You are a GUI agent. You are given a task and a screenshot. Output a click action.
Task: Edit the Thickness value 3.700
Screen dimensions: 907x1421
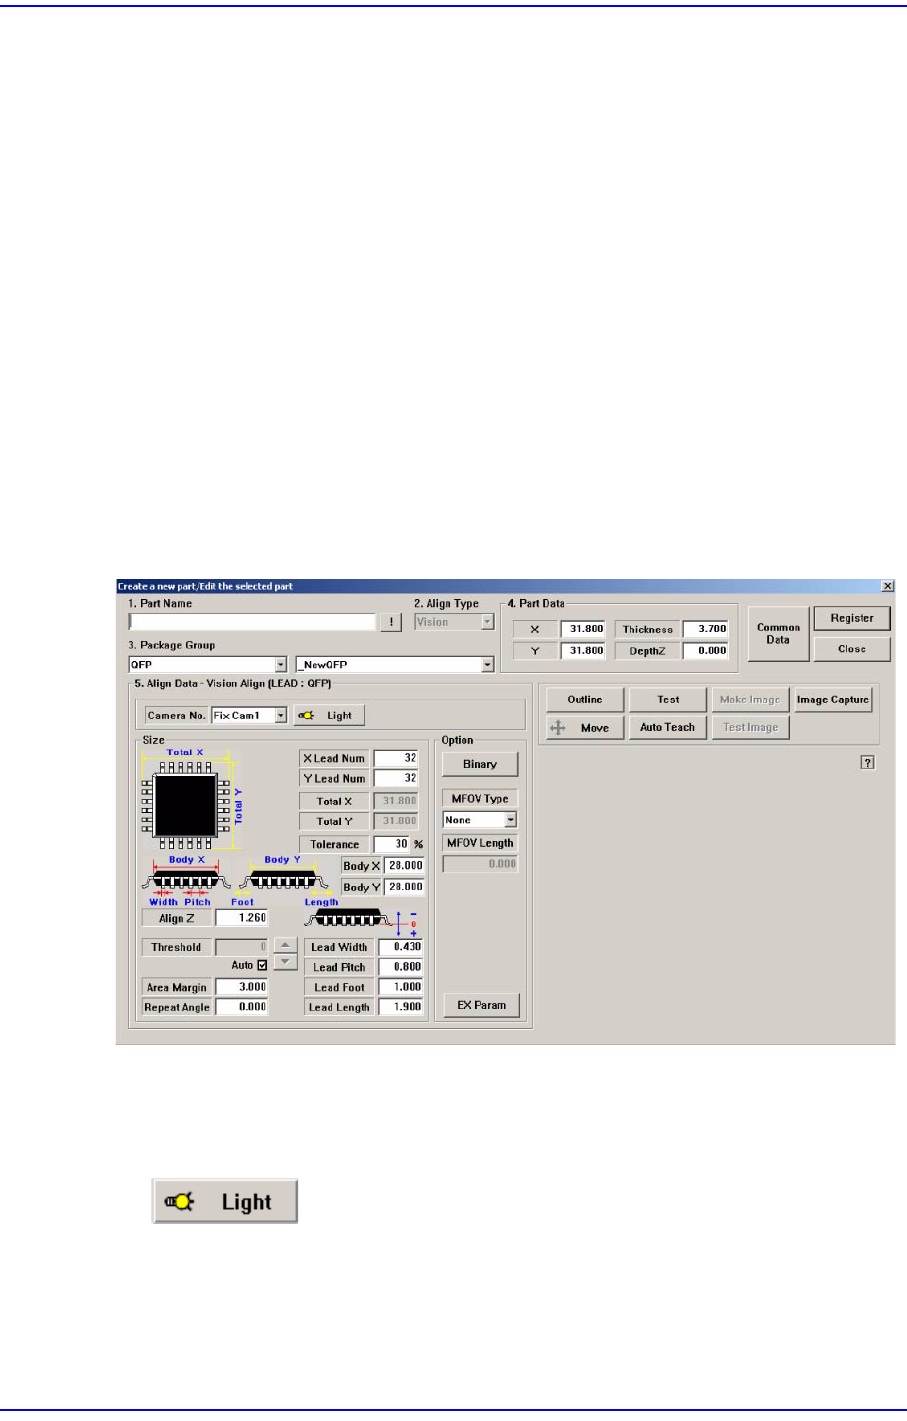pyautogui.click(x=706, y=629)
